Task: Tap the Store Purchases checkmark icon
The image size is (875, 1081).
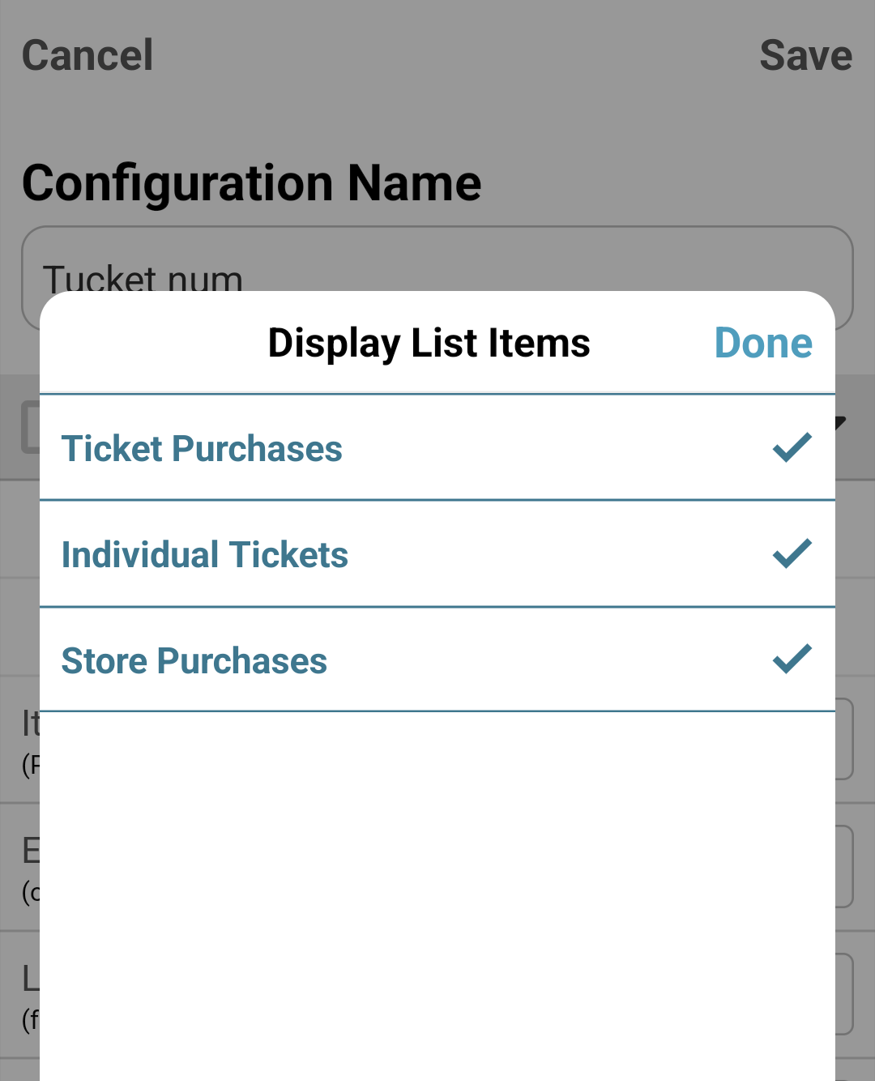Action: [x=792, y=659]
